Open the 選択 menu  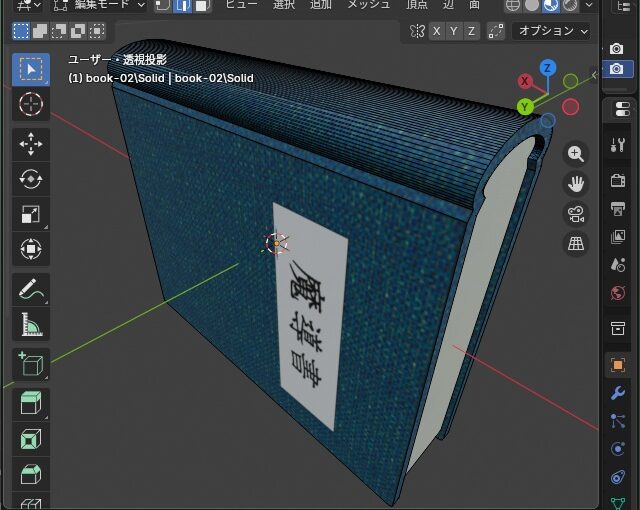click(284, 5)
